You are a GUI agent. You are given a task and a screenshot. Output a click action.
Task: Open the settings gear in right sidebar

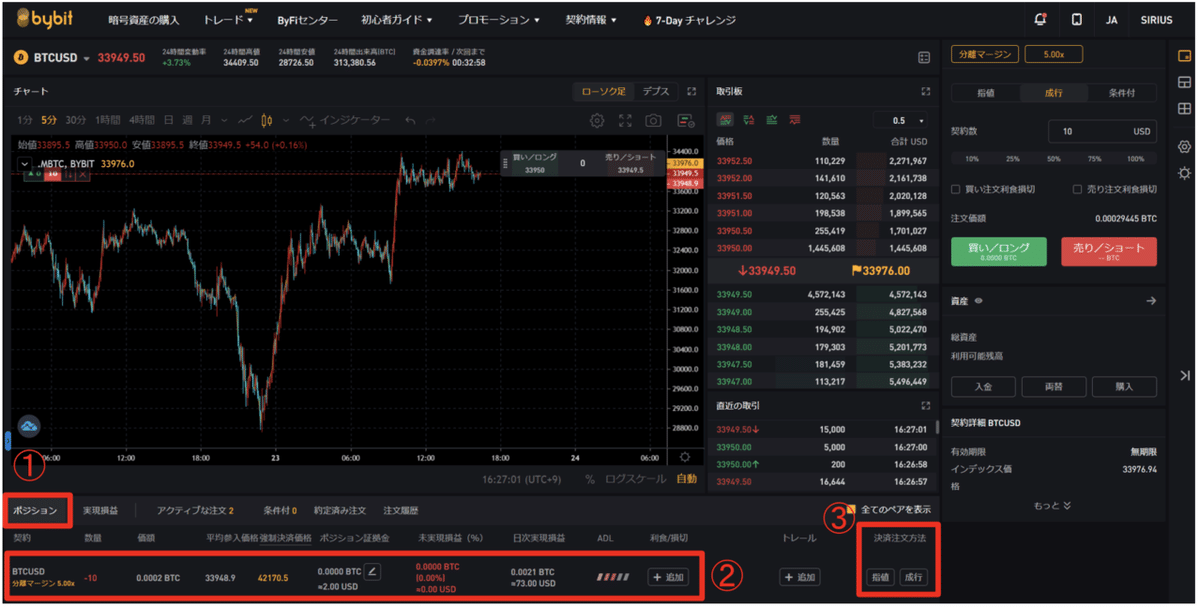(1184, 147)
